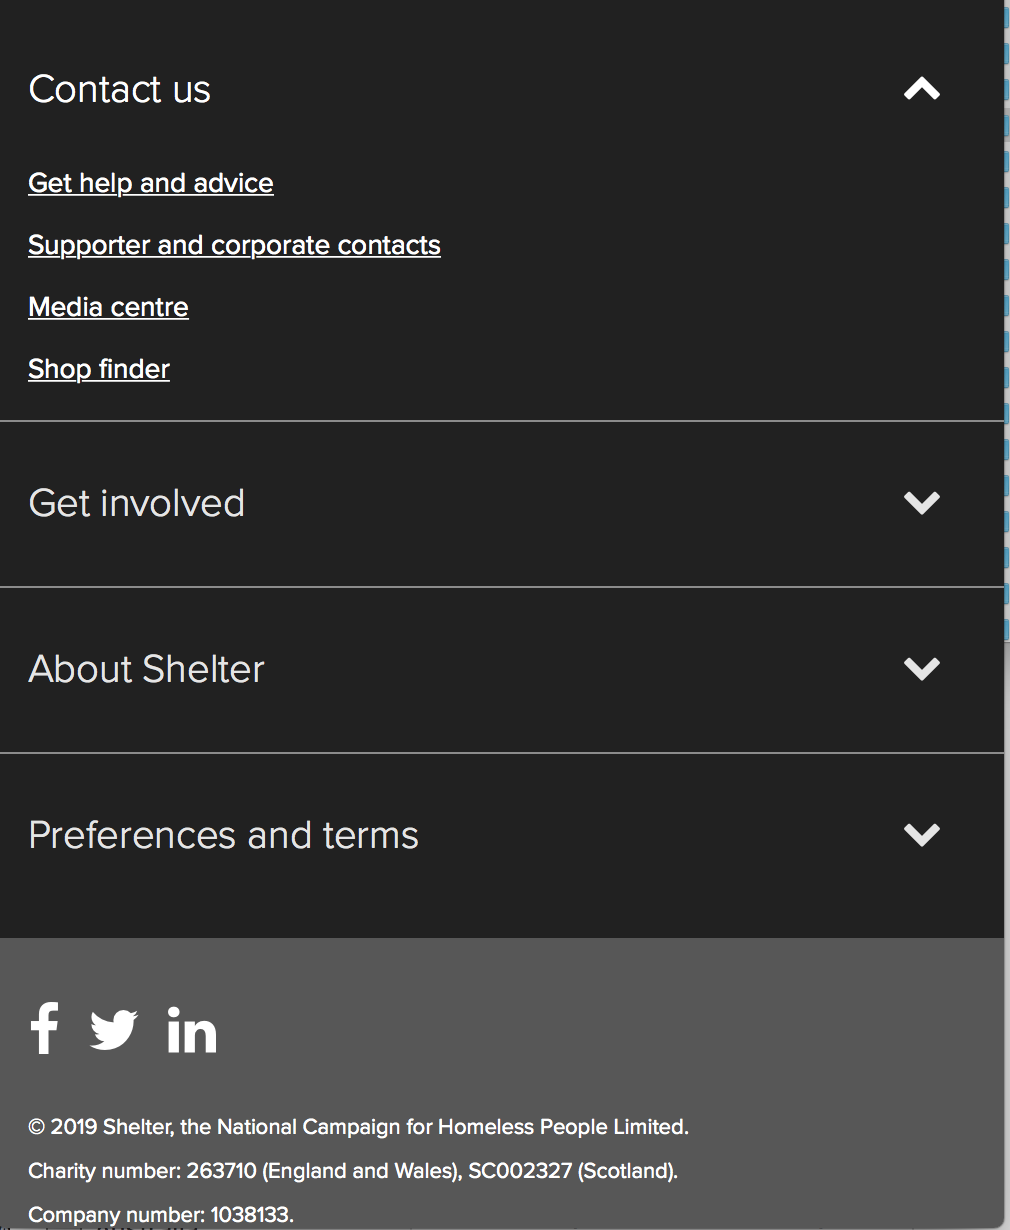The image size is (1010, 1230).
Task: Select the Preferences and terms heading
Action: (x=224, y=835)
